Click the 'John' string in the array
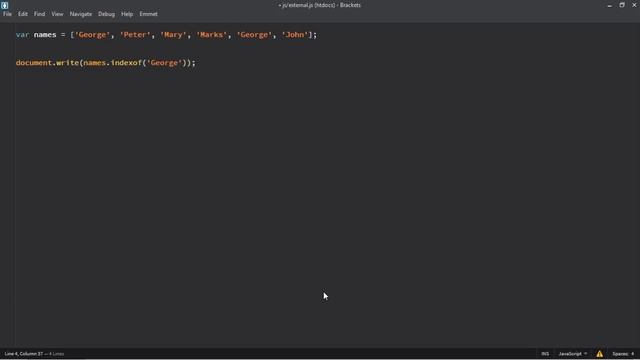Viewport: 640px width, 360px height. pos(294,35)
